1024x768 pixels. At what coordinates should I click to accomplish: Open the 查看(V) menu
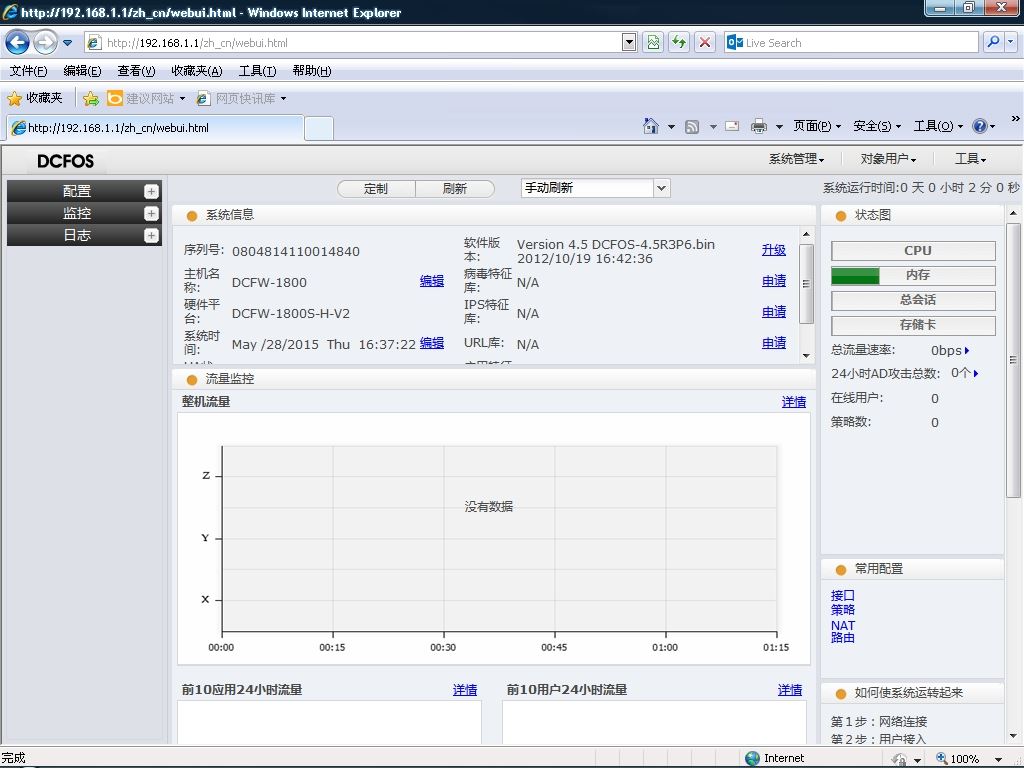(136, 71)
